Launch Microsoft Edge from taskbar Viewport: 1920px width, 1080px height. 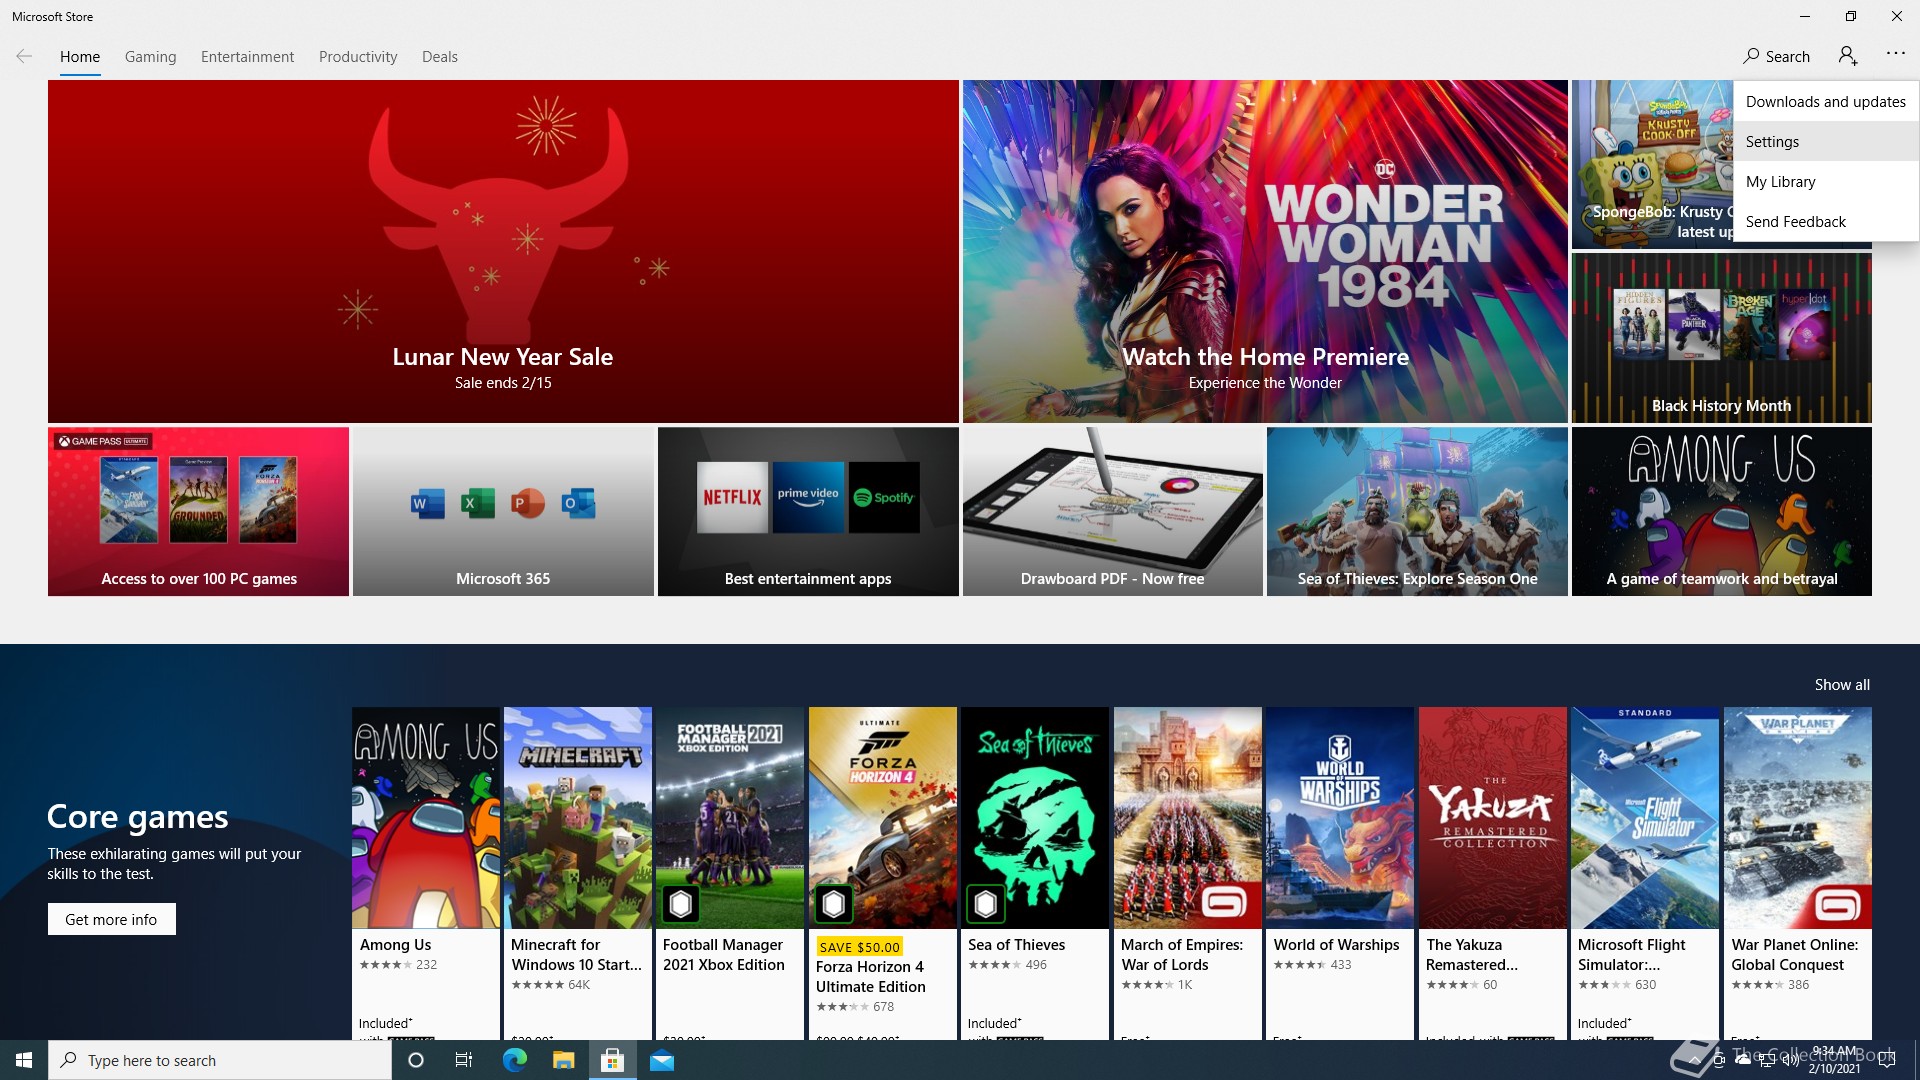point(514,1060)
